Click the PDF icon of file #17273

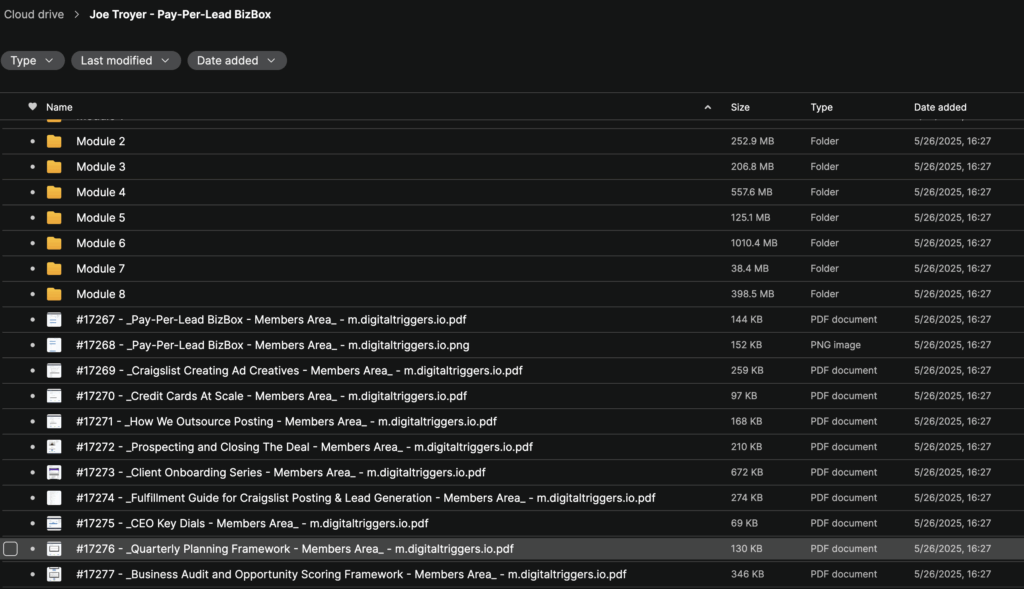point(54,472)
